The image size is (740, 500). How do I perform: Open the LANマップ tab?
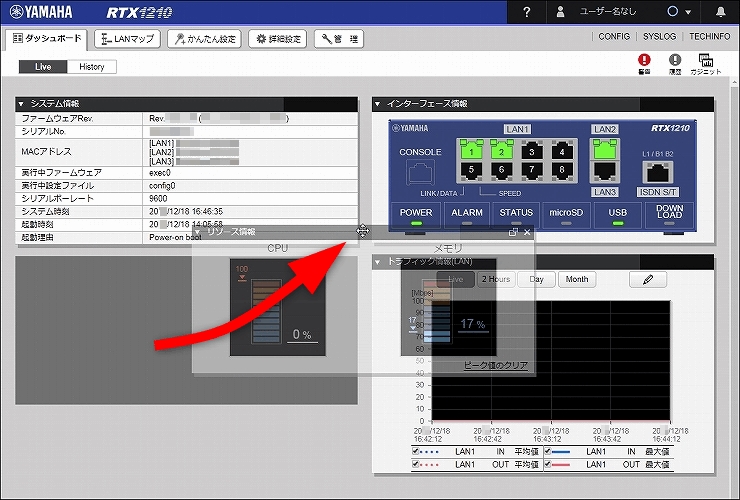[x=127, y=39]
